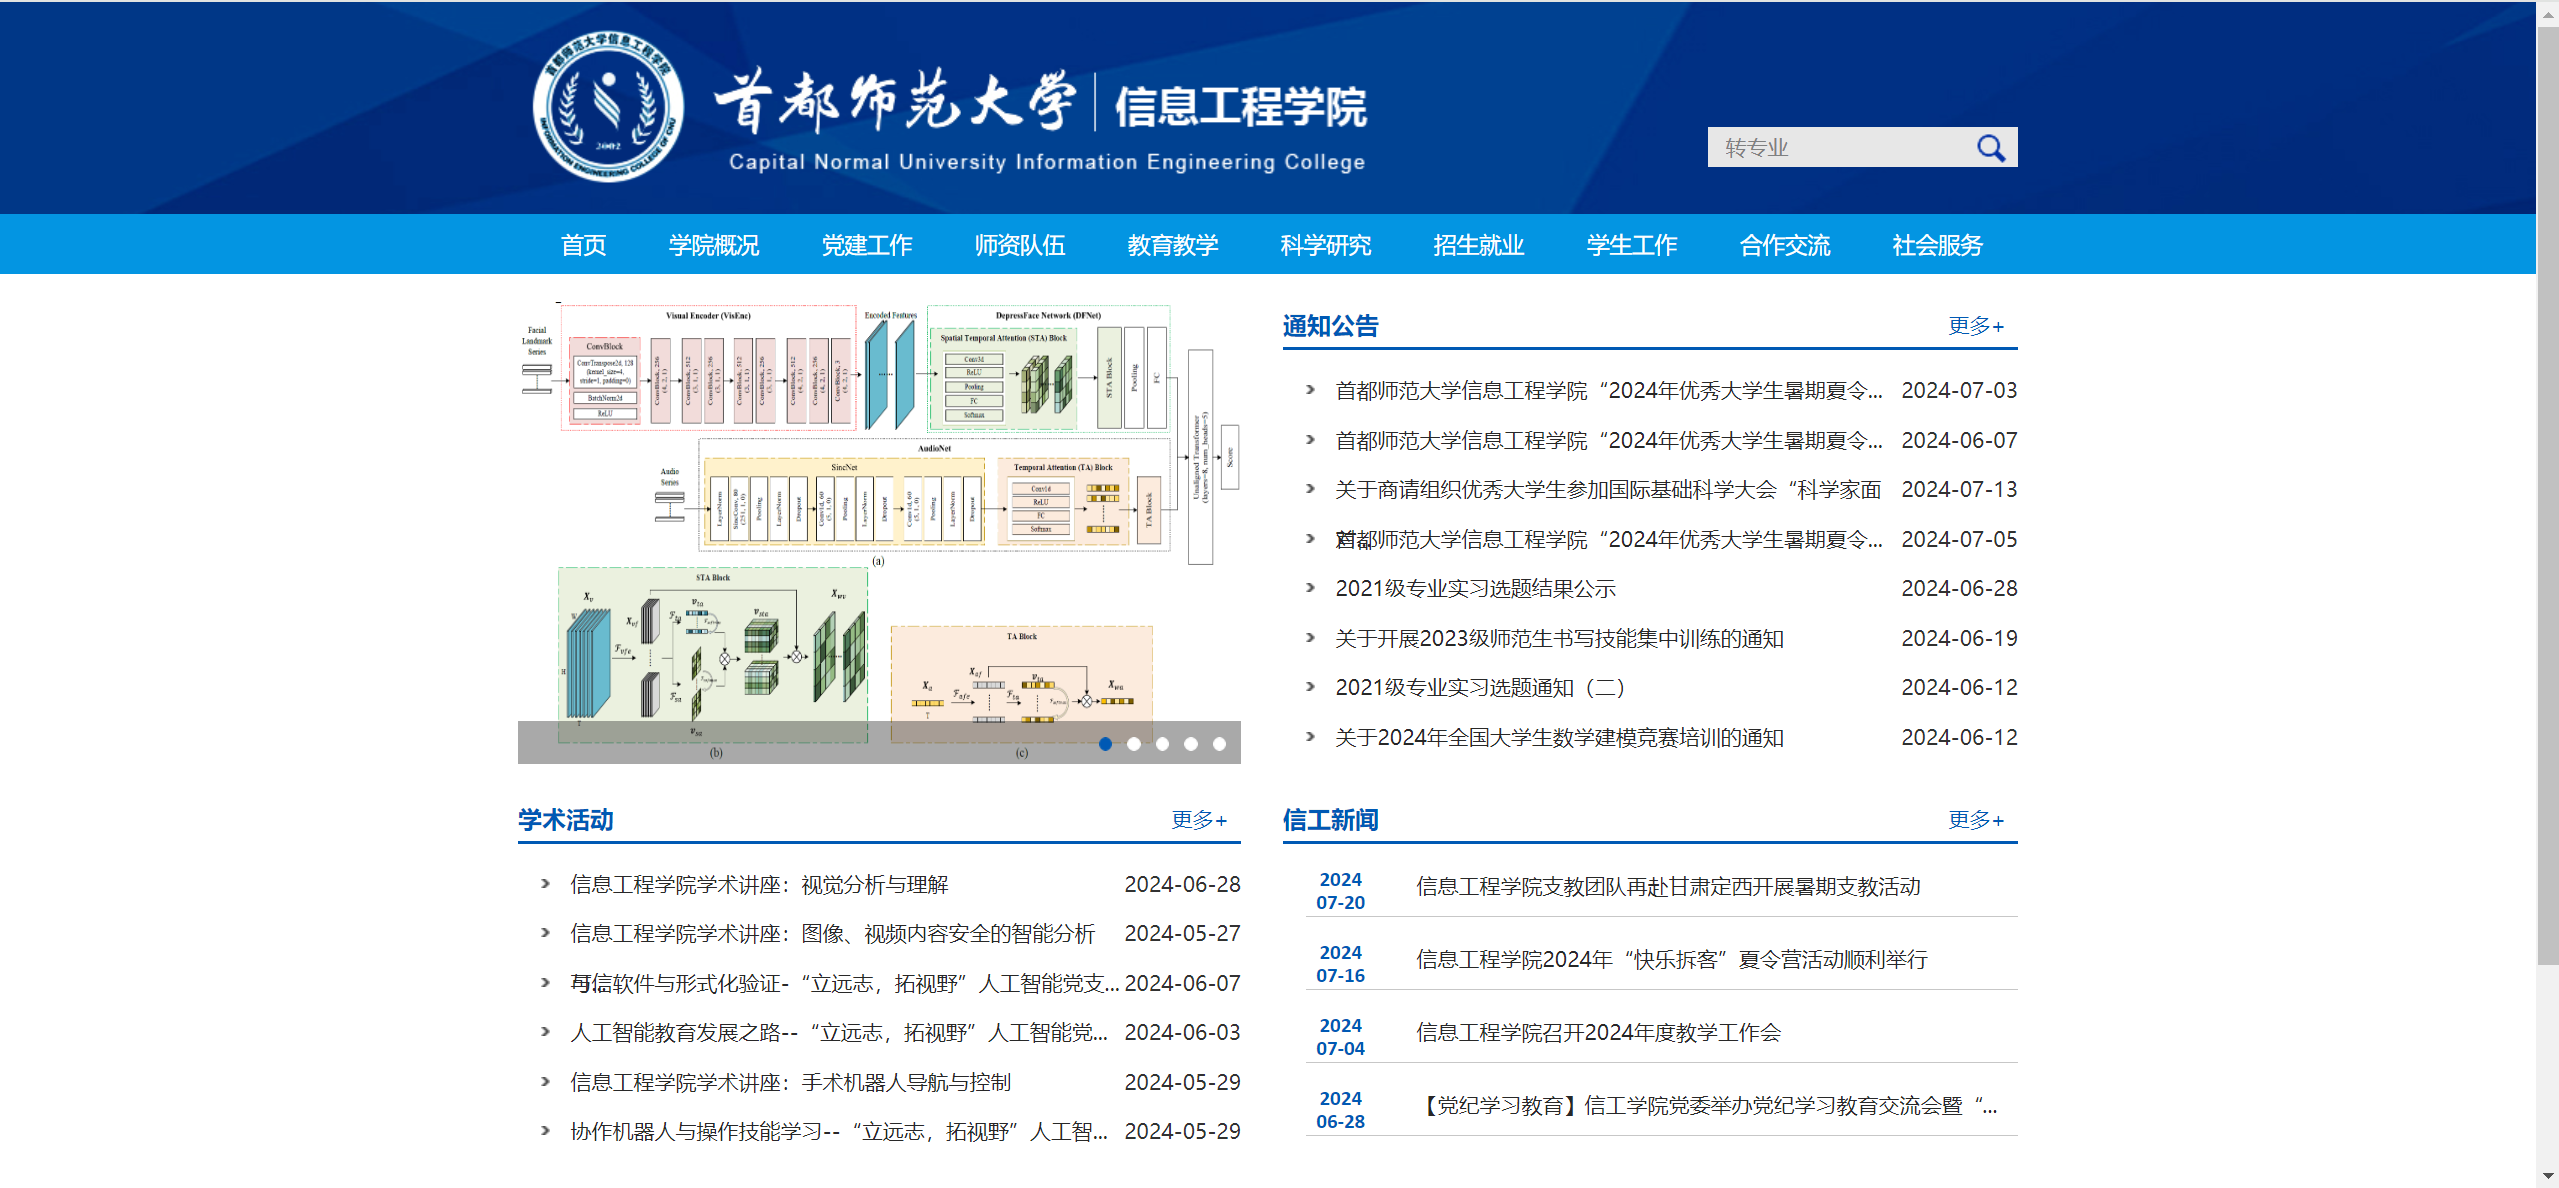Open the 科学研究 navigation menu
2559x1188 pixels.
point(1325,245)
